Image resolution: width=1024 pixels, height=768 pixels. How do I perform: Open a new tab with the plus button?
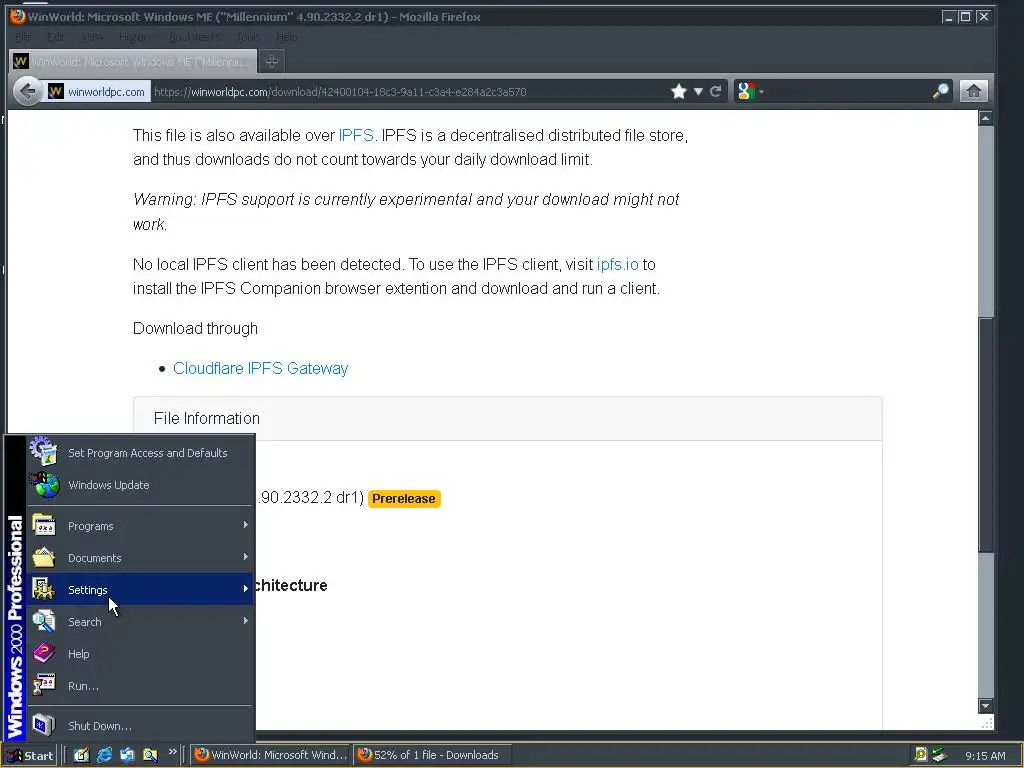pyautogui.click(x=272, y=61)
